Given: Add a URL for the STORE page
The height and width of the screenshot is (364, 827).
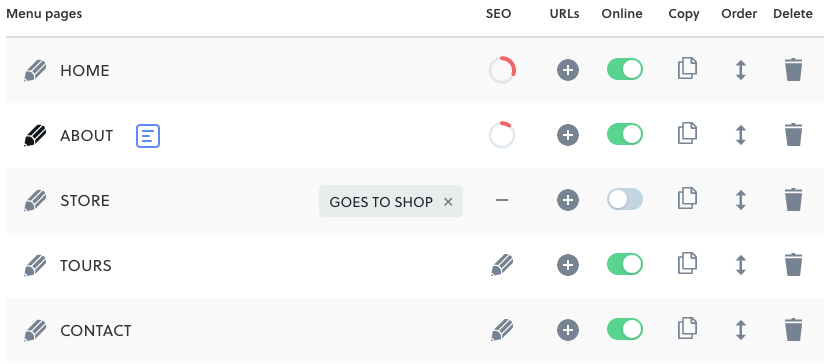Looking at the screenshot, I should [x=568, y=200].
